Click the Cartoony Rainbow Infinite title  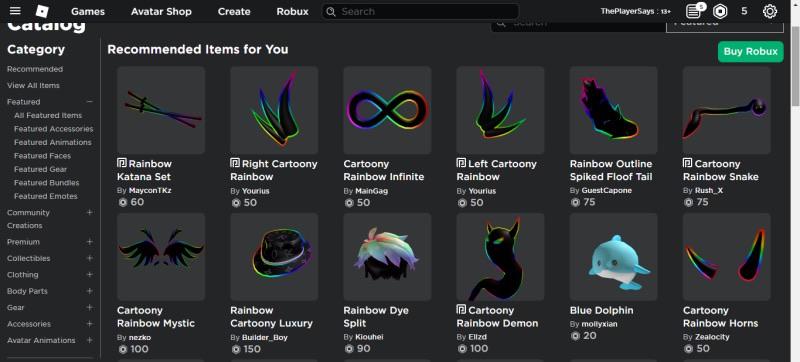(384, 170)
